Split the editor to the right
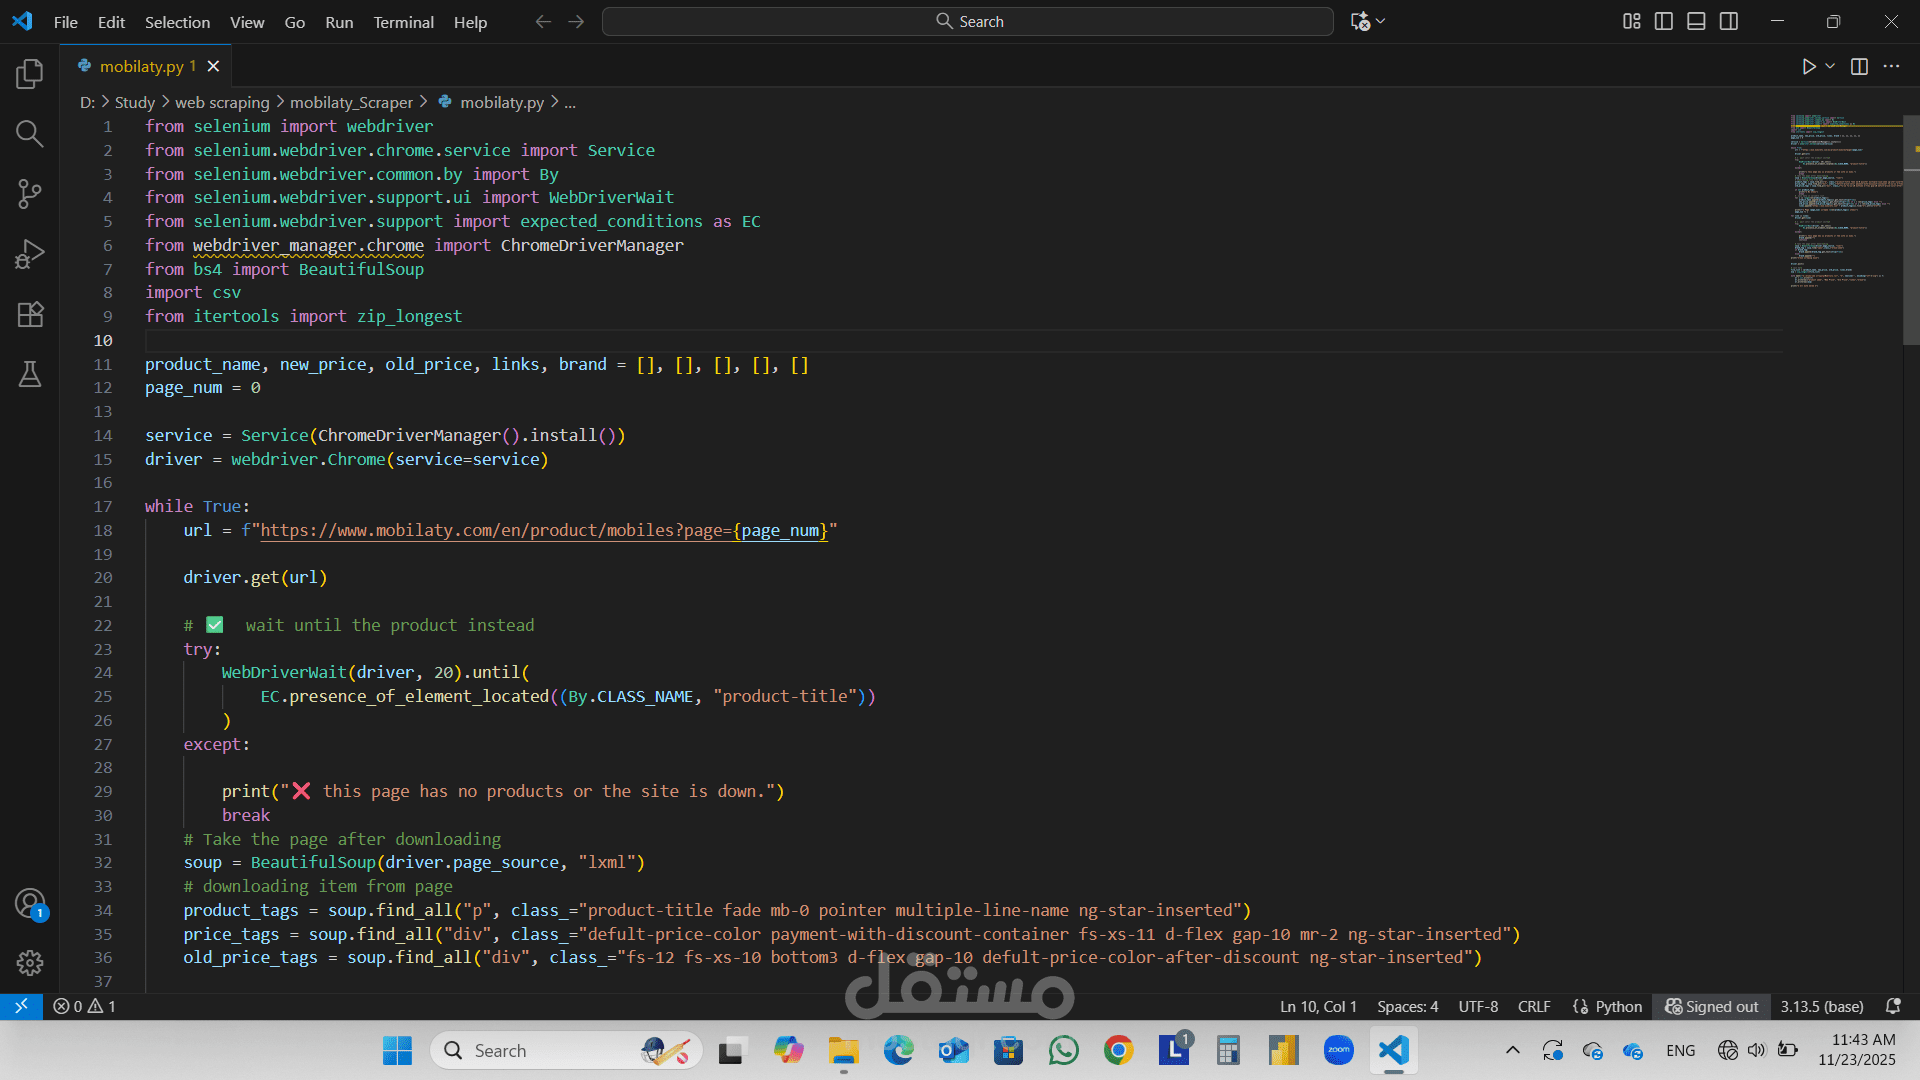Screen dimensions: 1920x1080 coord(1859,67)
